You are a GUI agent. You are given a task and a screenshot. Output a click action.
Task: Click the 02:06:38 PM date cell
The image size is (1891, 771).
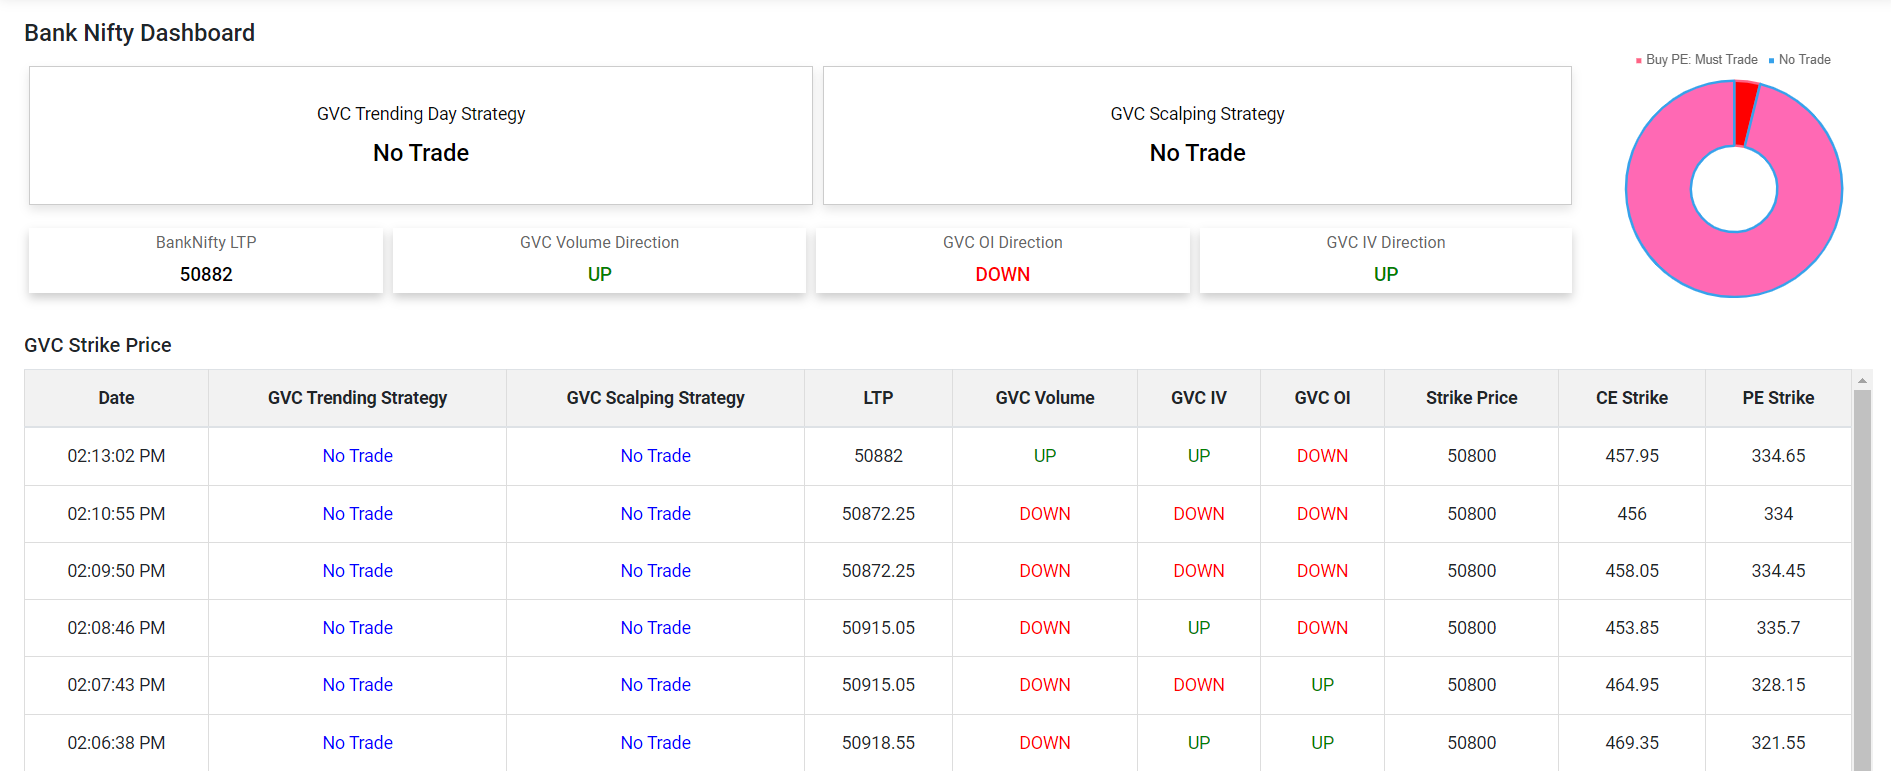click(x=116, y=743)
